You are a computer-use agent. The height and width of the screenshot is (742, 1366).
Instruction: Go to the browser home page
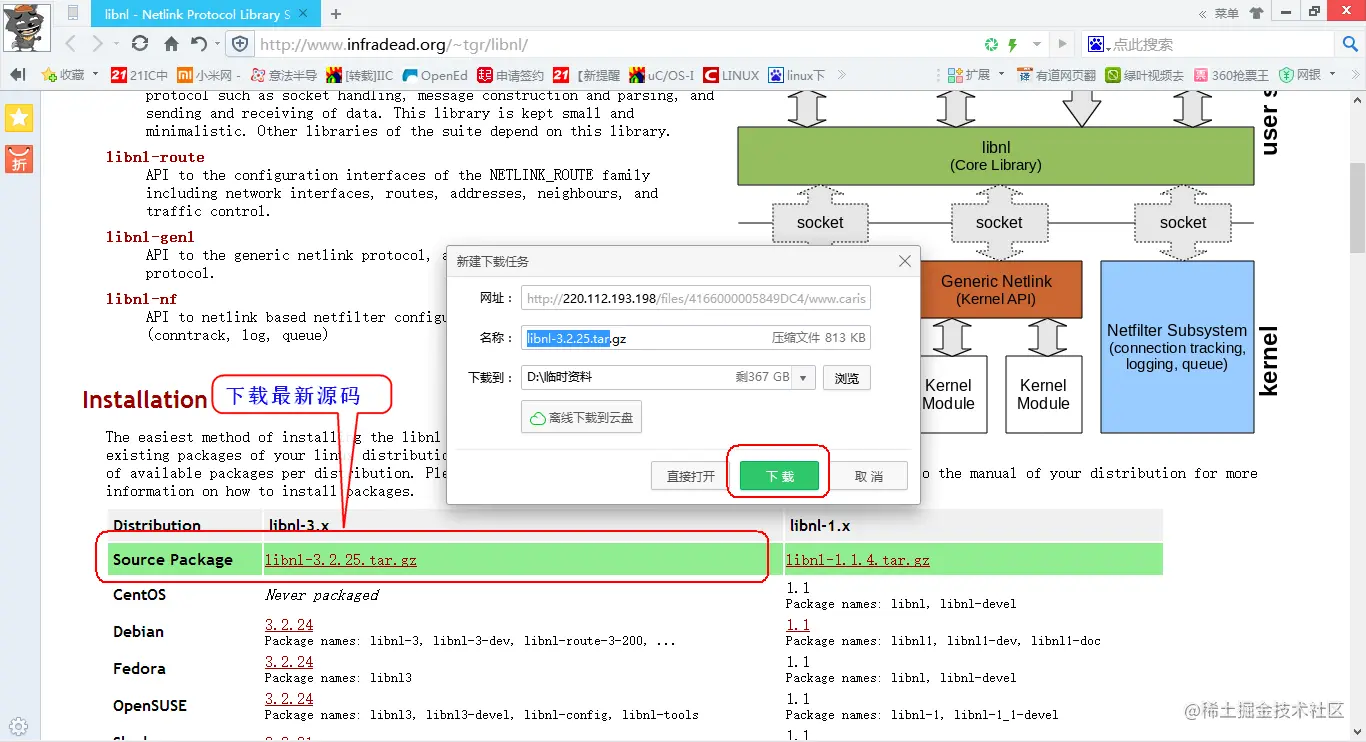(171, 44)
